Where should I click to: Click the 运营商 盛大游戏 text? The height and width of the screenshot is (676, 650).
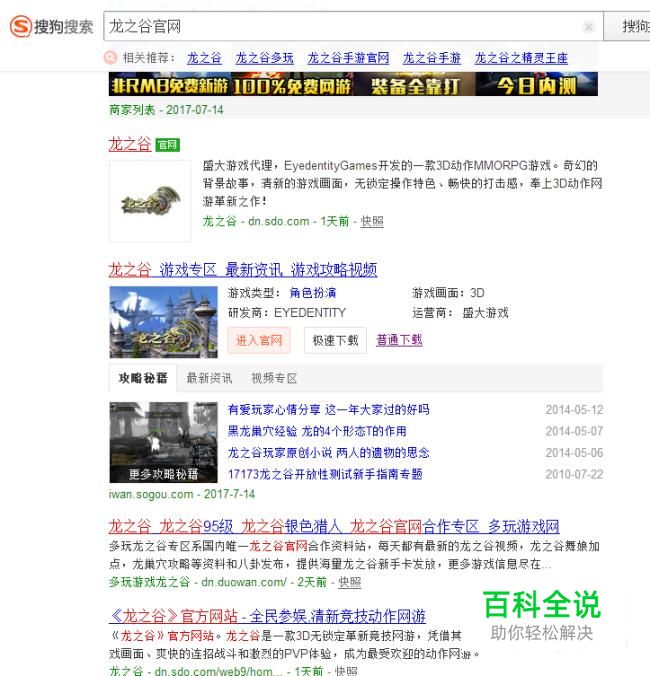[x=460, y=313]
